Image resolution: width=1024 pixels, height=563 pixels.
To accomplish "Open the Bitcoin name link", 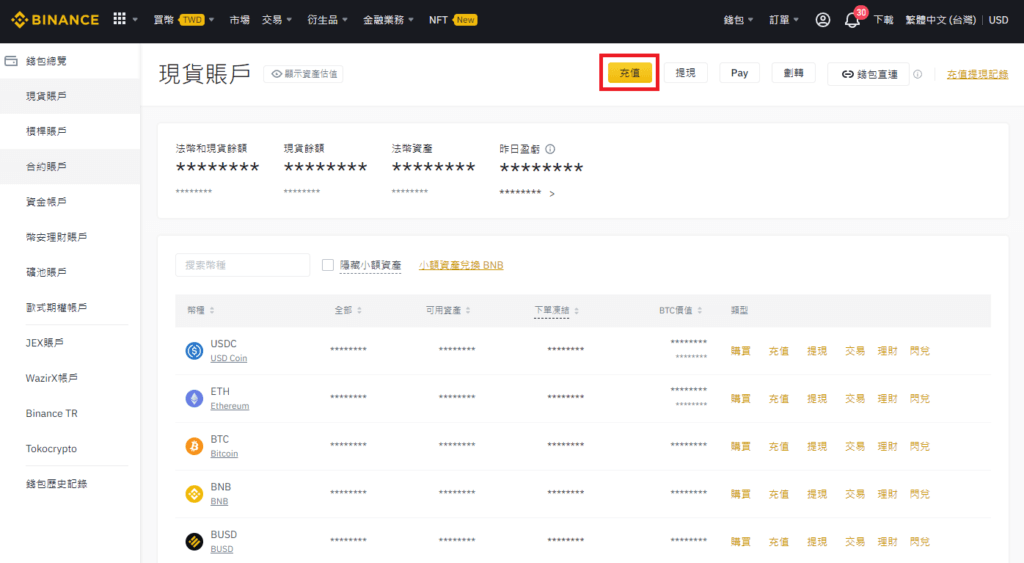I will tap(224, 453).
